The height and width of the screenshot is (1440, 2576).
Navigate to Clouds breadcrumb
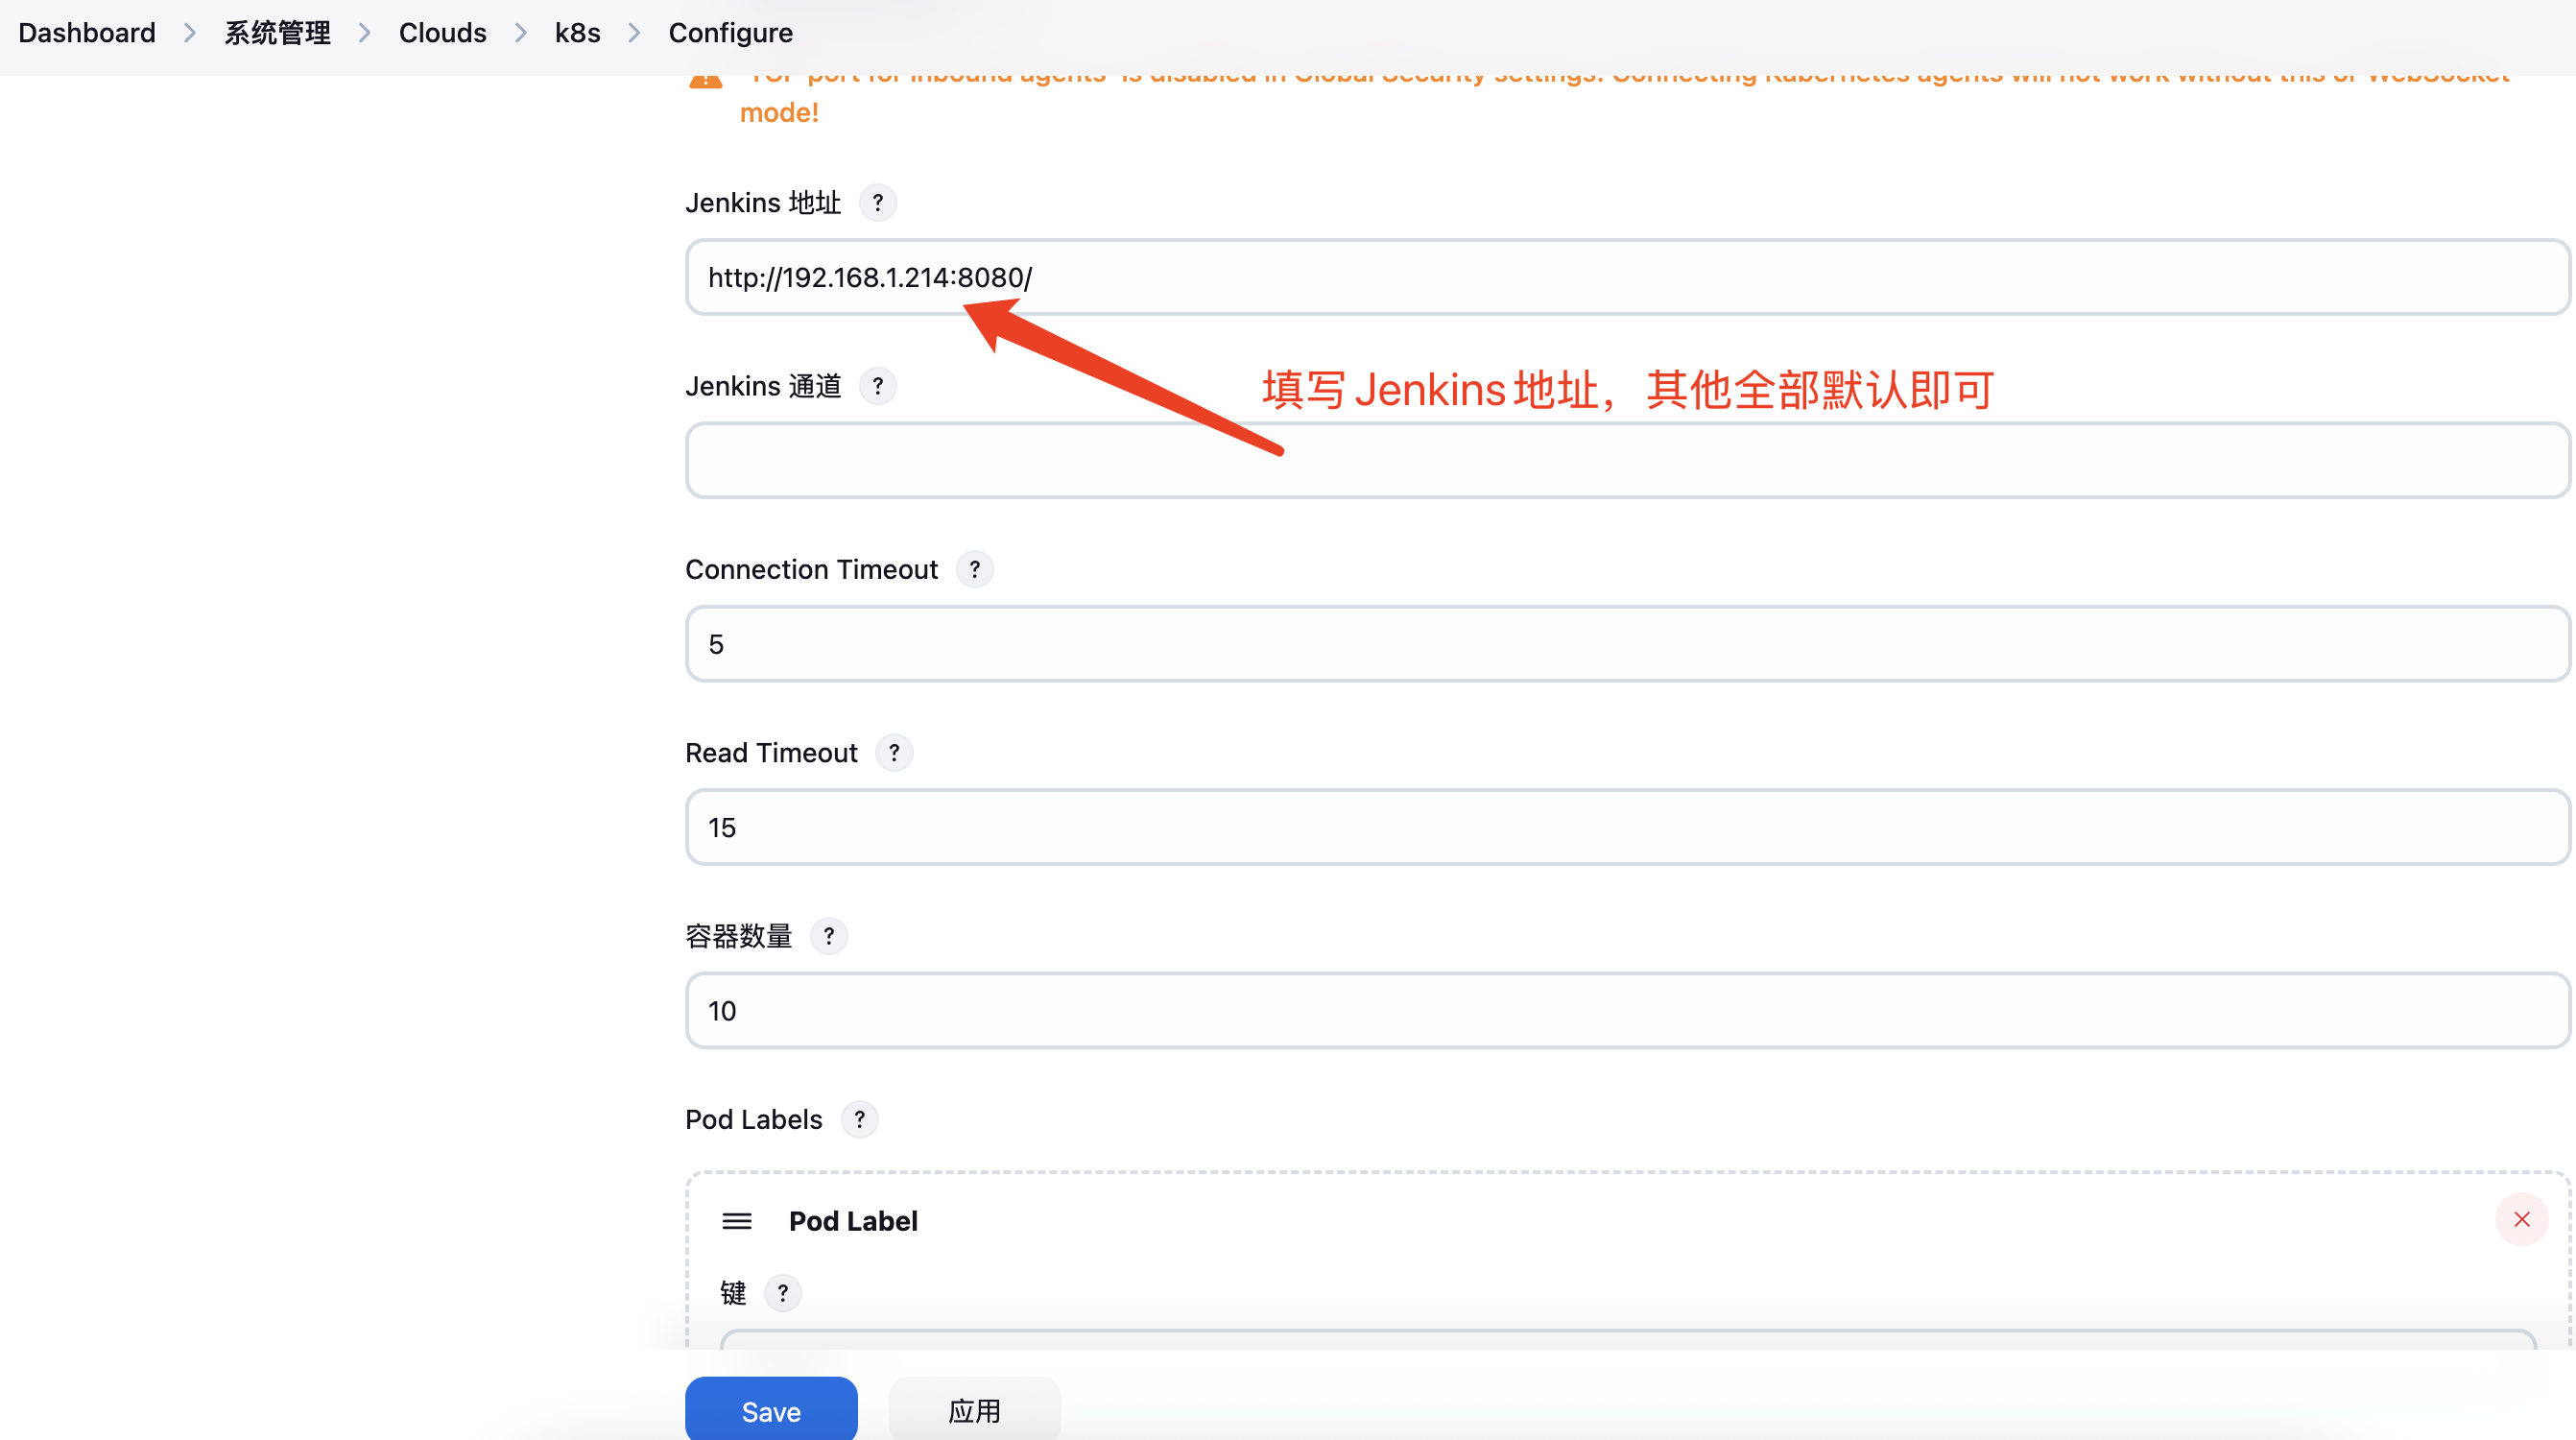(x=442, y=33)
